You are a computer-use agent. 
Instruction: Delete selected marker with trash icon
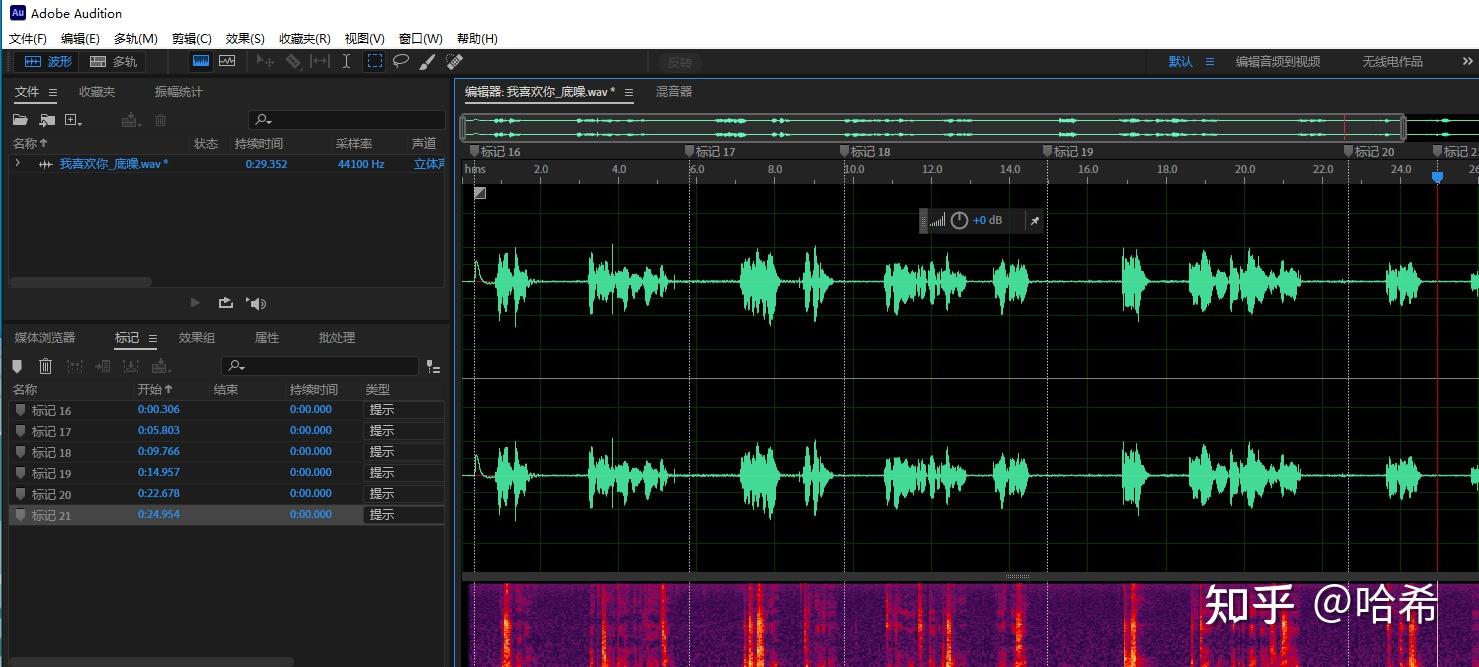pos(45,367)
